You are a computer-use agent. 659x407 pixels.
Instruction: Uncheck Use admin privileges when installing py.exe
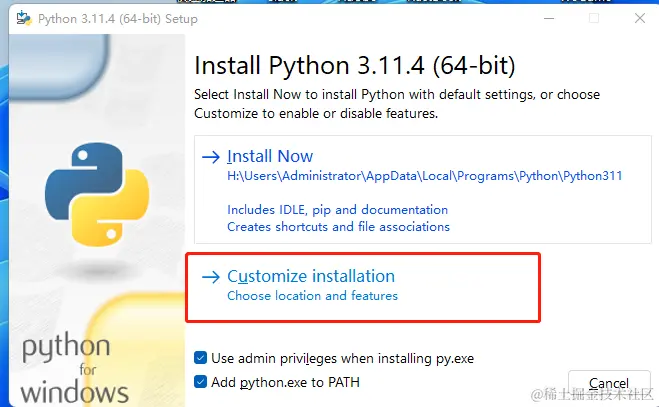coord(200,358)
